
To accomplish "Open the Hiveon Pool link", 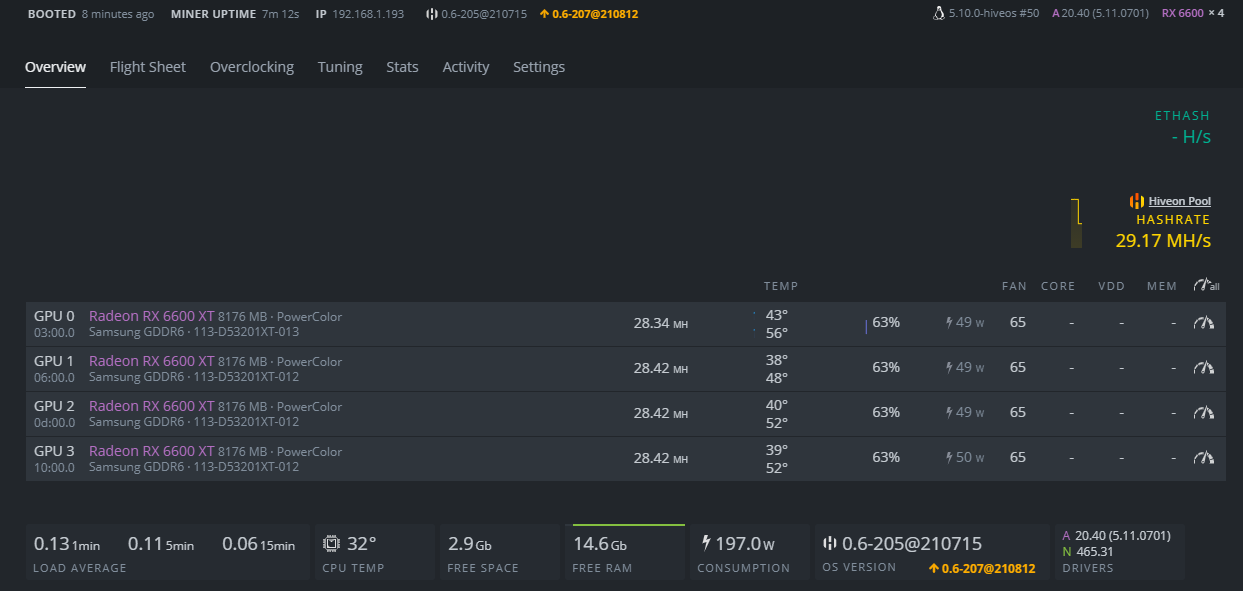I will tap(1179, 201).
